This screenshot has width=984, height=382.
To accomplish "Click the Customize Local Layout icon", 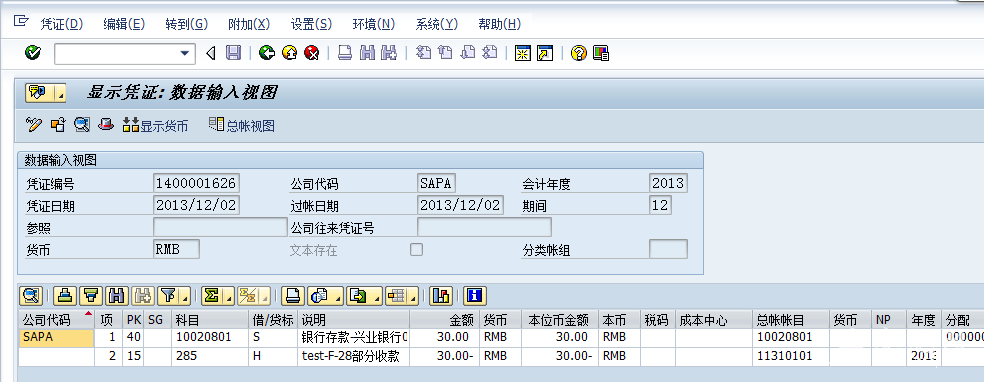I will (x=601, y=53).
